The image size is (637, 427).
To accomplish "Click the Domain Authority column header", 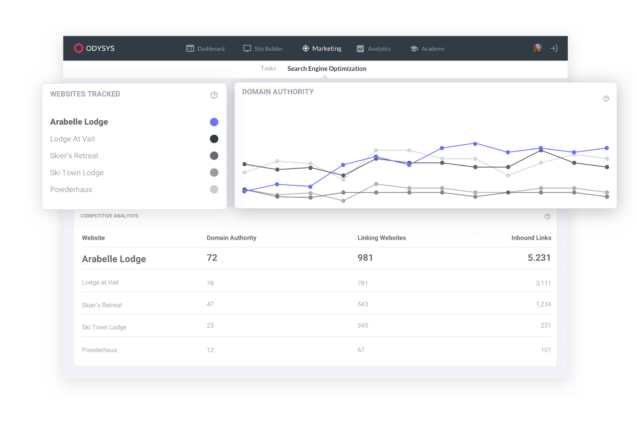I will pyautogui.click(x=231, y=238).
